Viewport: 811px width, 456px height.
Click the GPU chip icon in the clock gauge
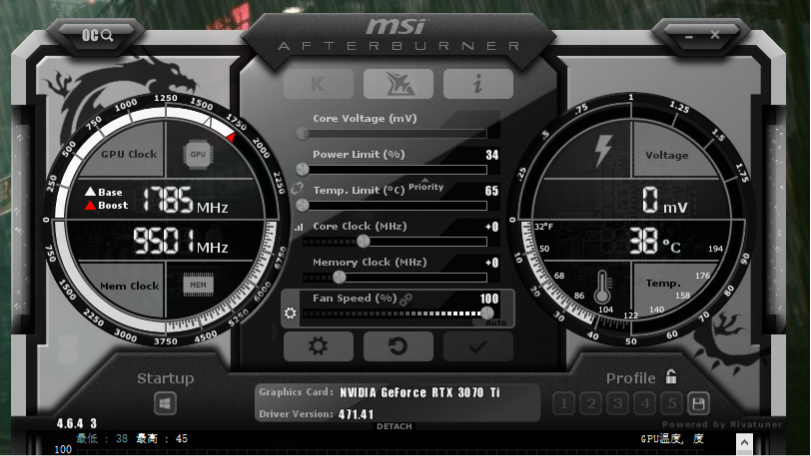(x=198, y=154)
